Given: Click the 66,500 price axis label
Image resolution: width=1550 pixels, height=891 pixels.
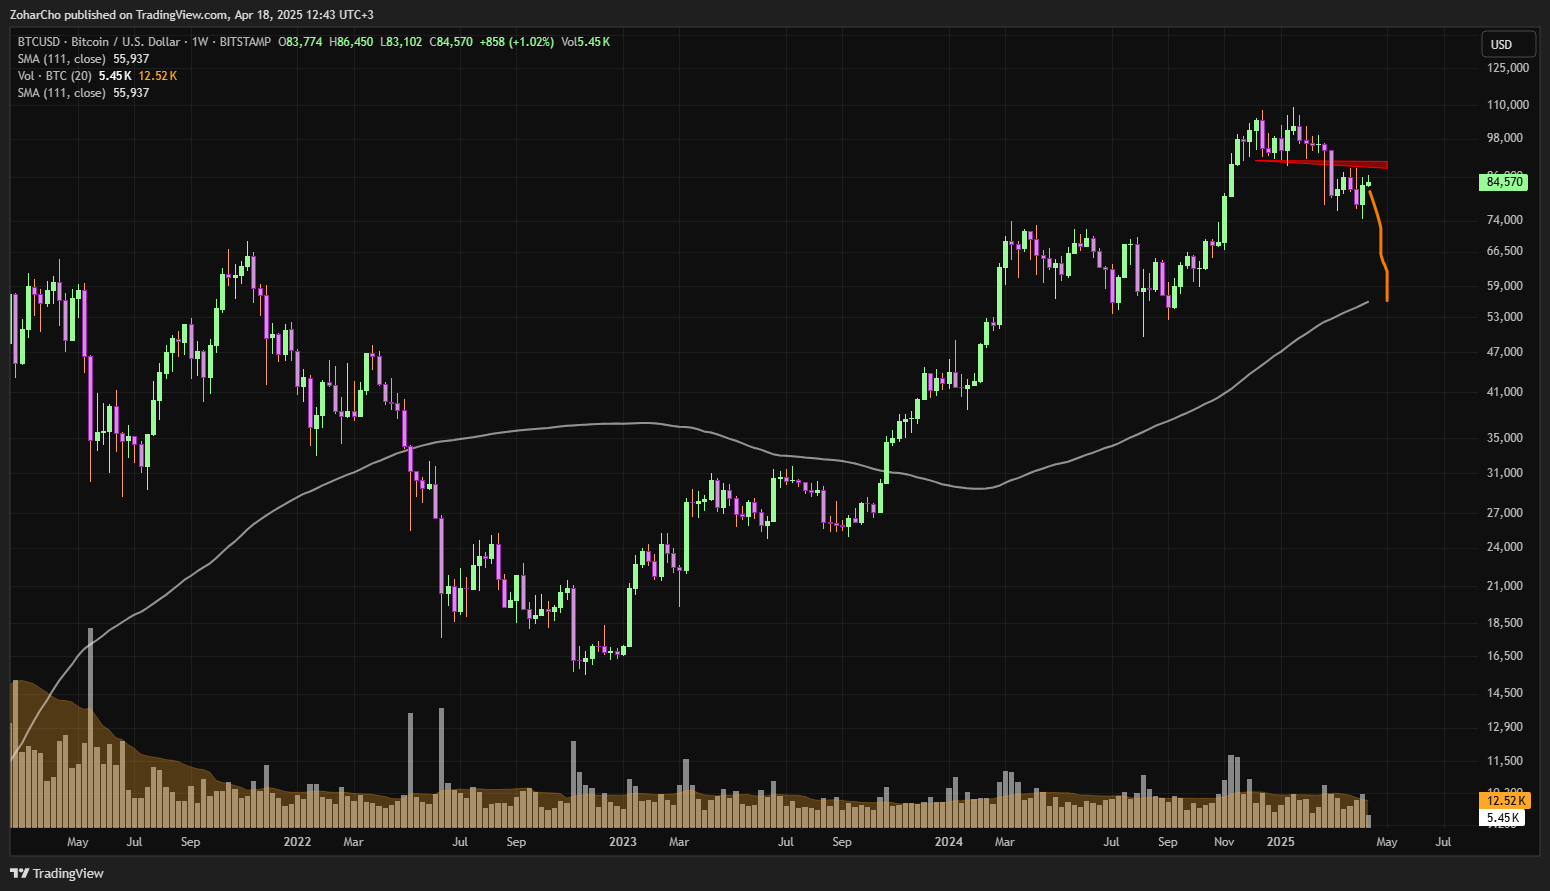Looking at the screenshot, I should point(1505,251).
